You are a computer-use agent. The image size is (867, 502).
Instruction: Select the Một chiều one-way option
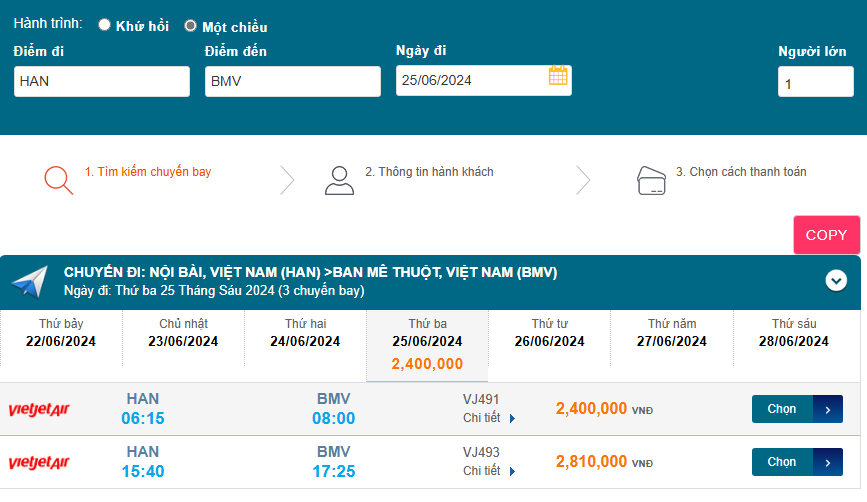coord(190,26)
